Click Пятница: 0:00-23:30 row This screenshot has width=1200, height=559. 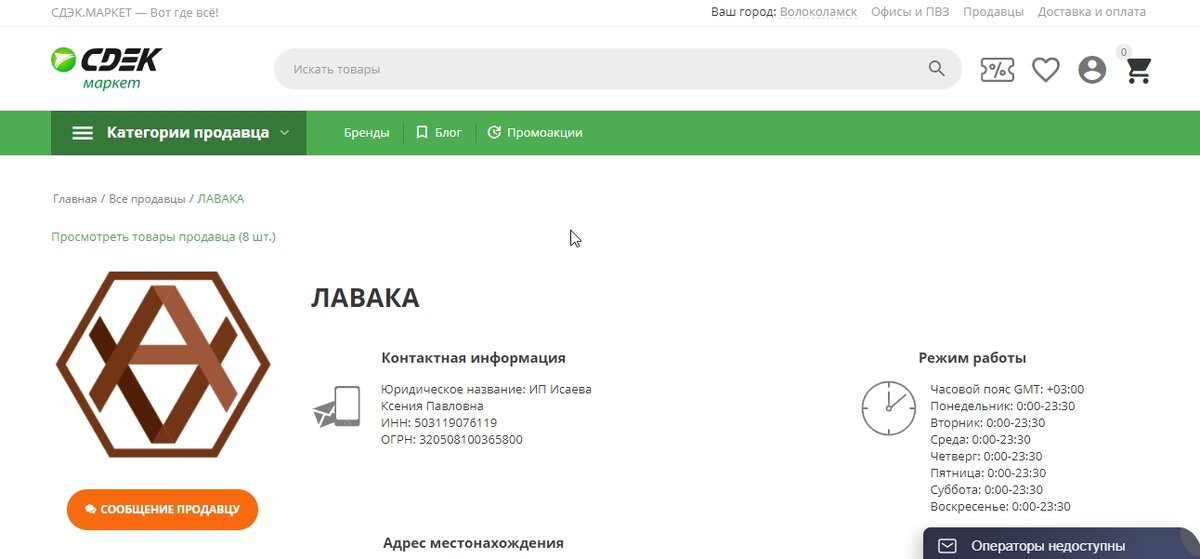tap(988, 474)
